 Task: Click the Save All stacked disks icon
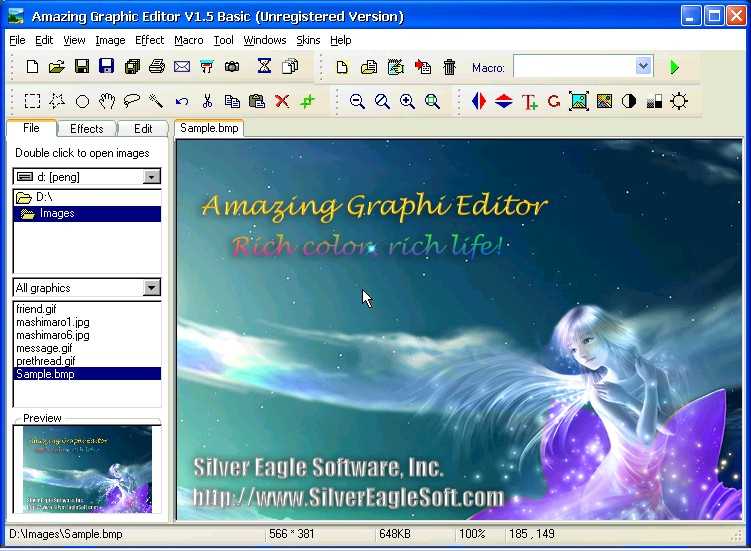coord(132,66)
